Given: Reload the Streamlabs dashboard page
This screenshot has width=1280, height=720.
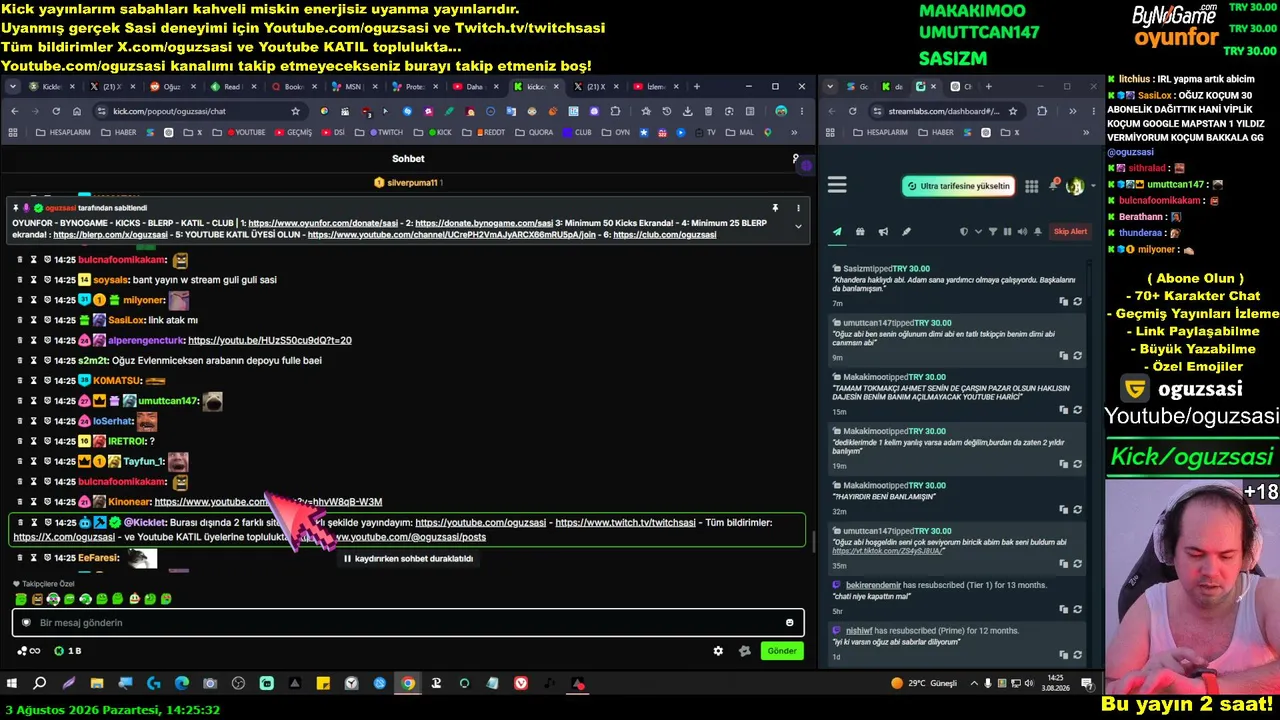Looking at the screenshot, I should 852,111.
